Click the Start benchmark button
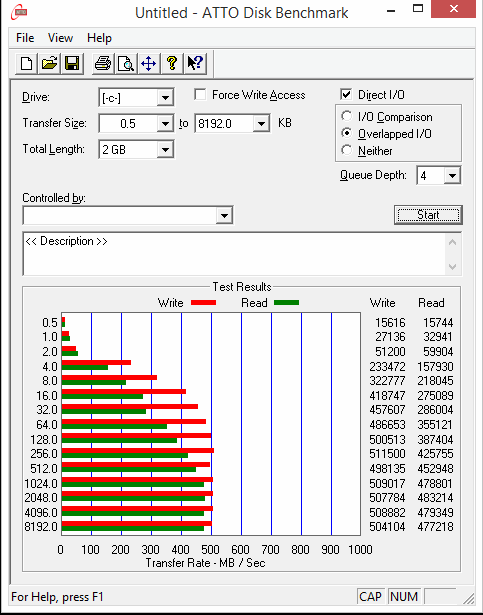483x615 pixels. tap(428, 215)
